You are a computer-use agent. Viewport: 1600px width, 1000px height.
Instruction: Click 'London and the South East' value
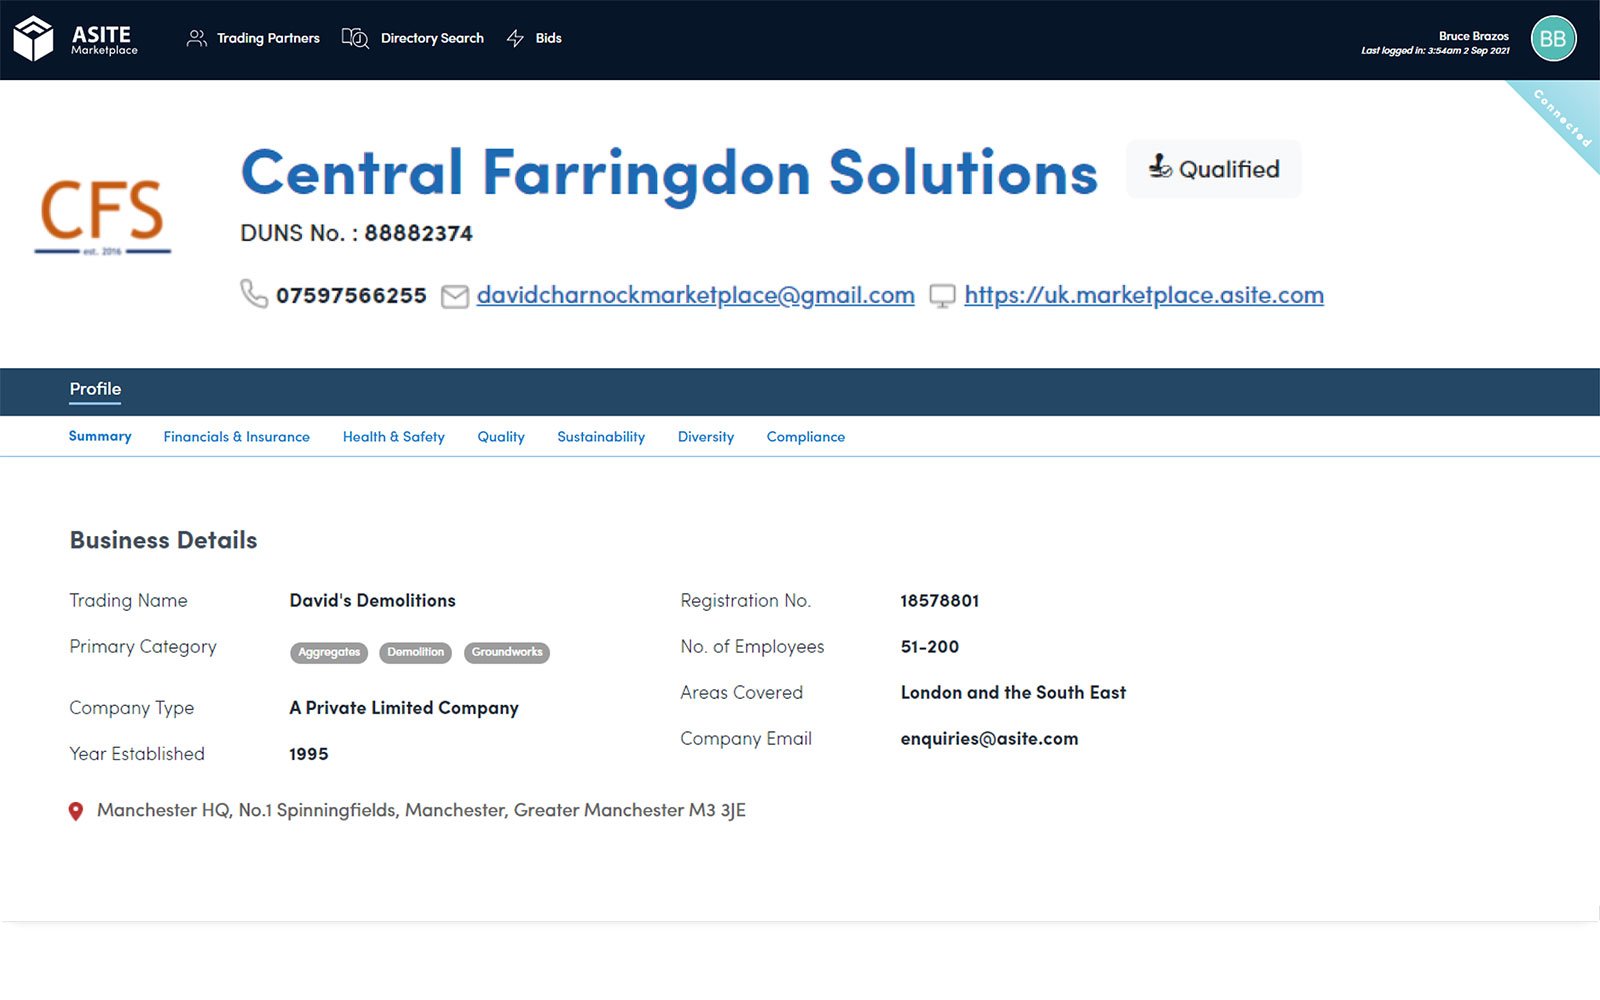pos(1013,693)
